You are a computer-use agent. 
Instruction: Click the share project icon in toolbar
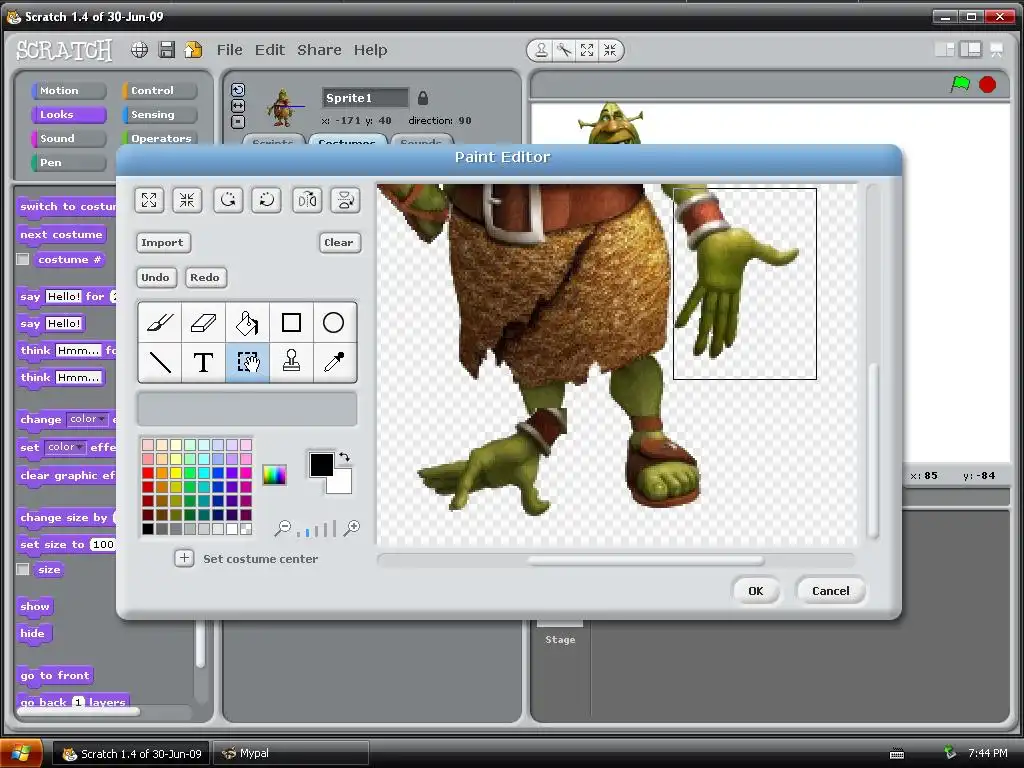pos(193,50)
